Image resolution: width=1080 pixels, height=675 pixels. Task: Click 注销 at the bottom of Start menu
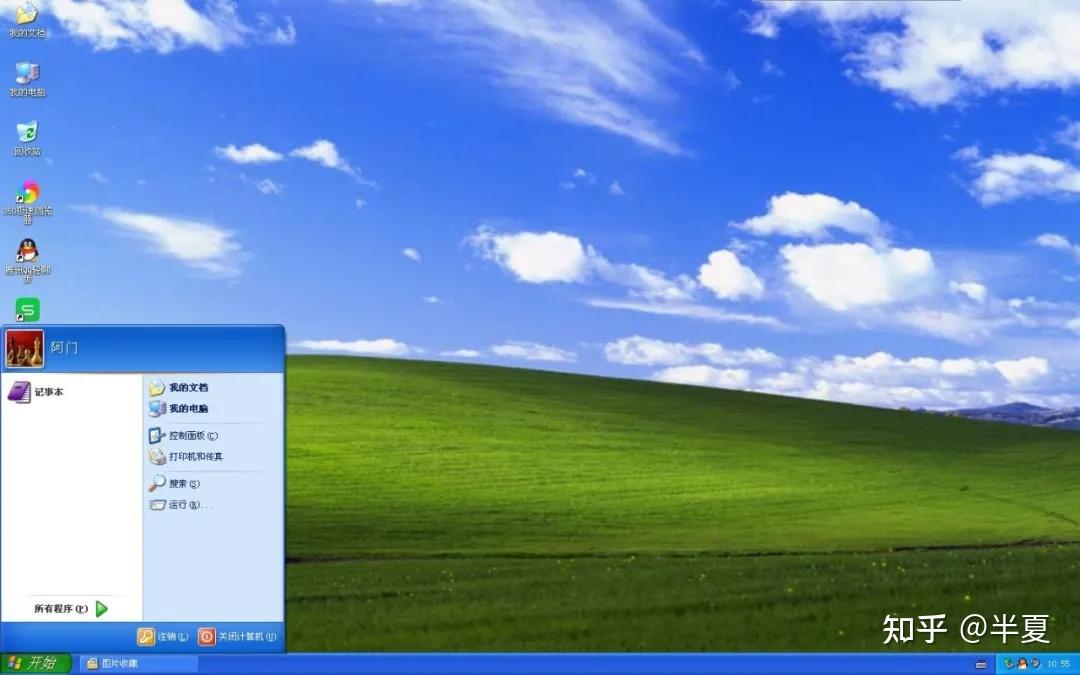click(x=165, y=635)
